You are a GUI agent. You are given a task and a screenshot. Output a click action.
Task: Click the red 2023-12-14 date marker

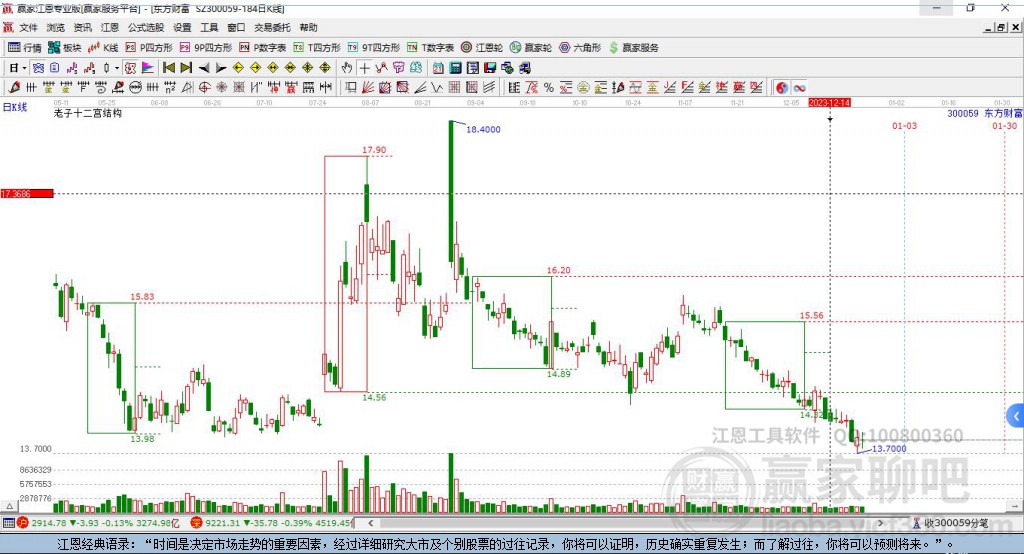829,103
